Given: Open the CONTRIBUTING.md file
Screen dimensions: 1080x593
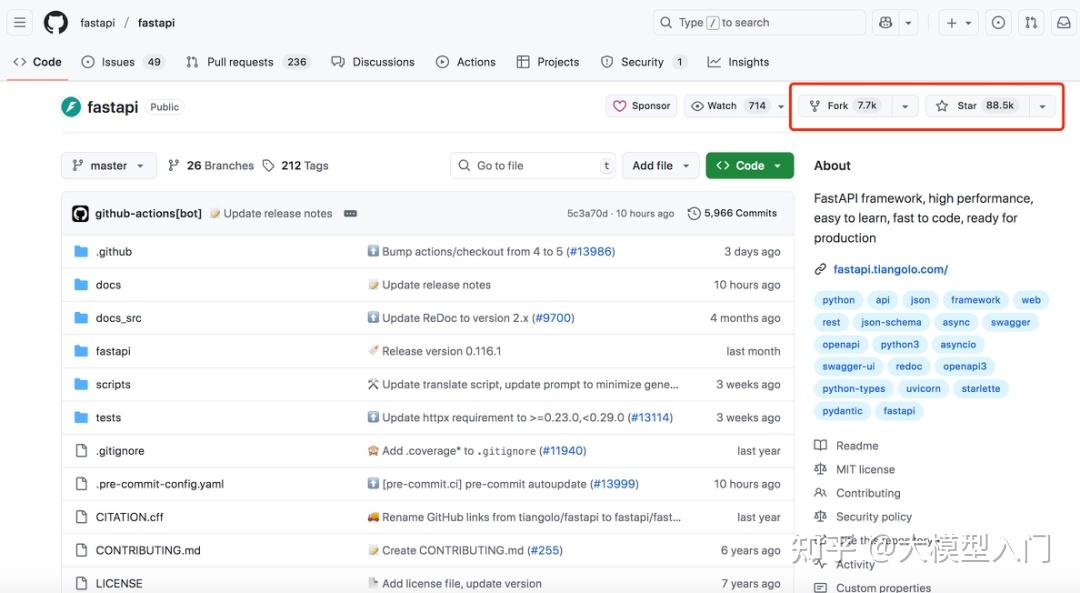Looking at the screenshot, I should (x=148, y=550).
